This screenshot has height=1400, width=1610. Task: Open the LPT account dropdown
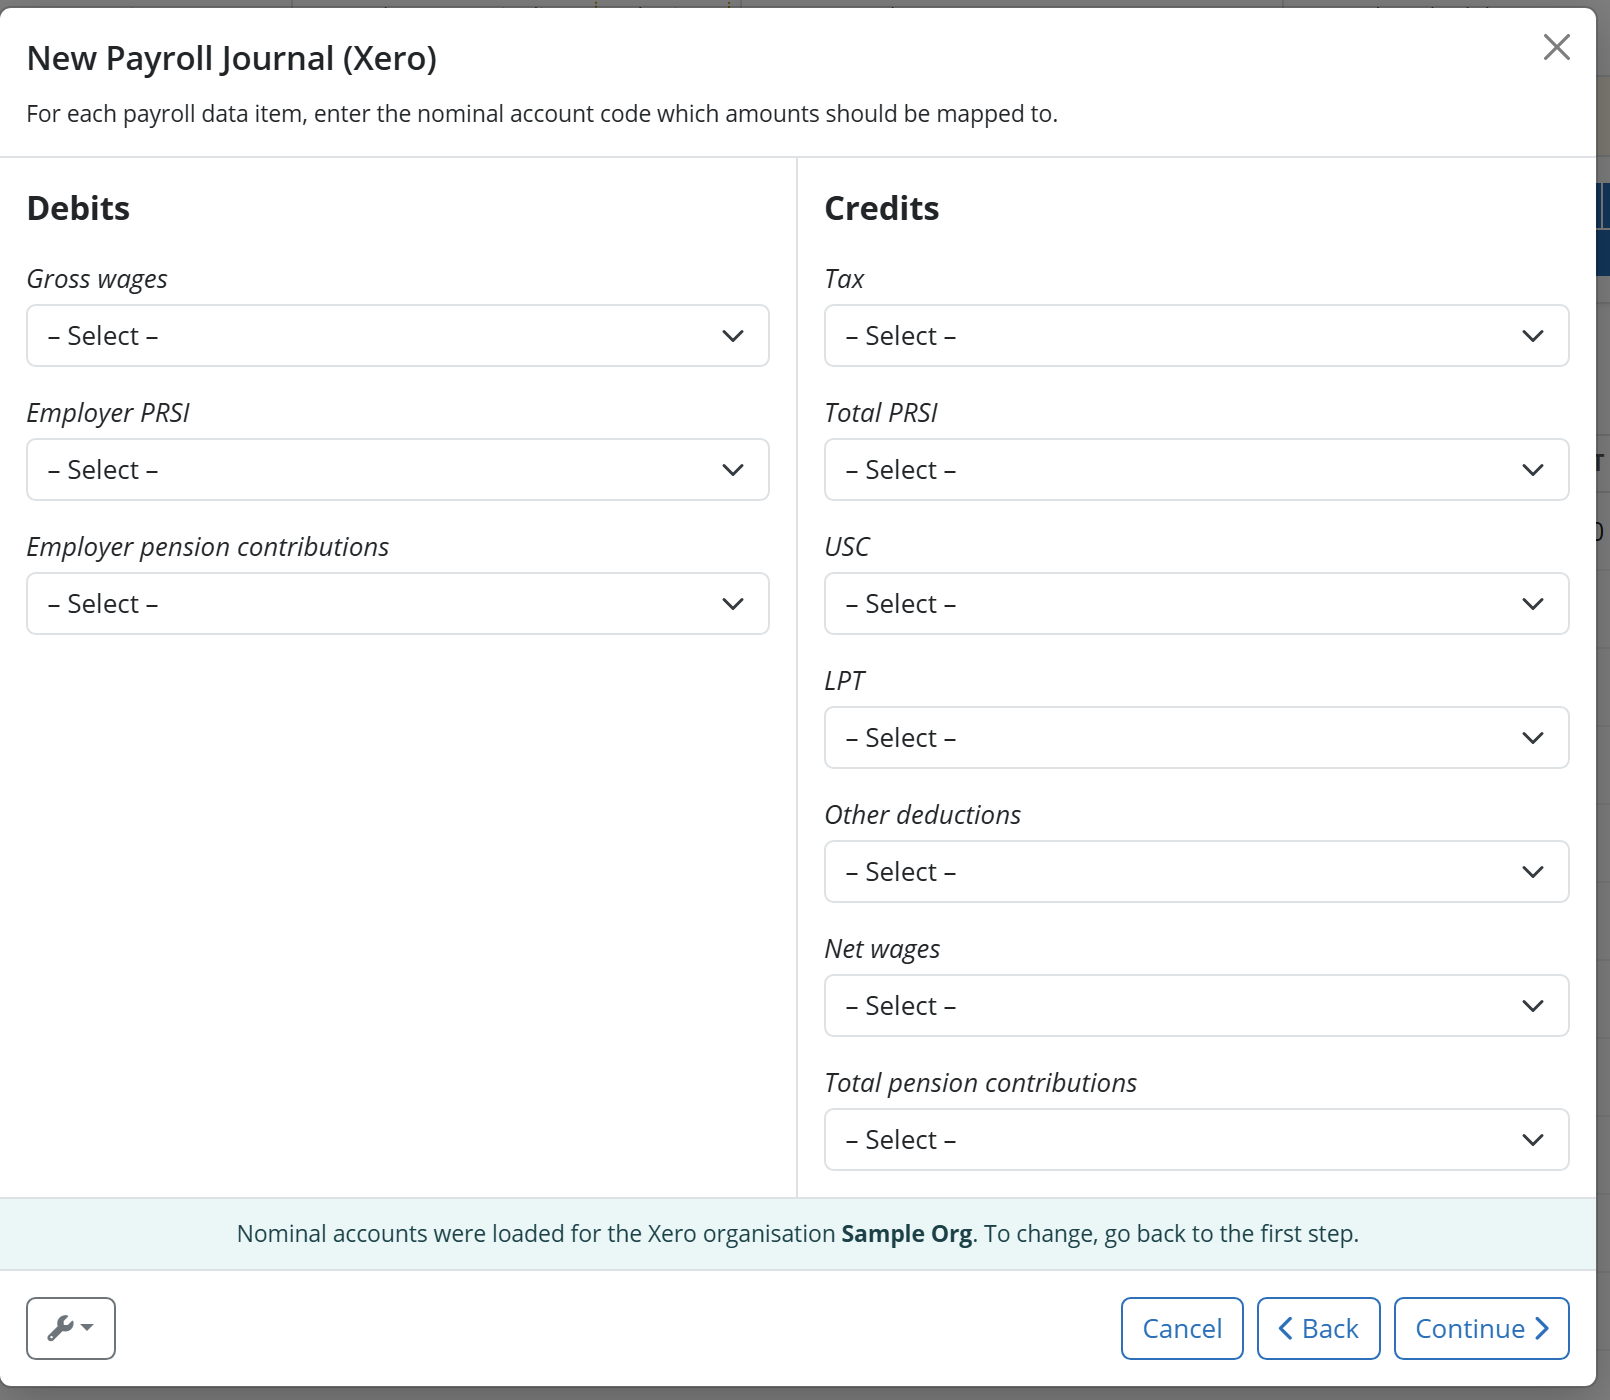pyautogui.click(x=1196, y=737)
